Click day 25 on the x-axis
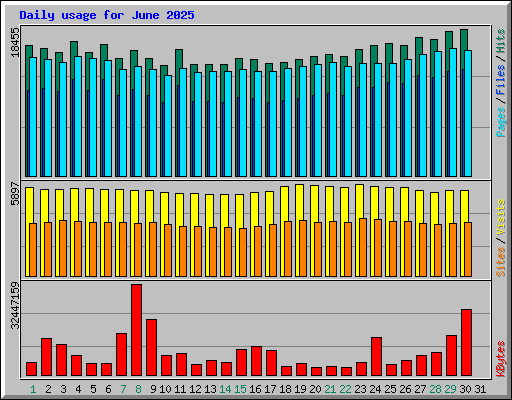Image resolution: width=512 pixels, height=400 pixels. coord(390,389)
